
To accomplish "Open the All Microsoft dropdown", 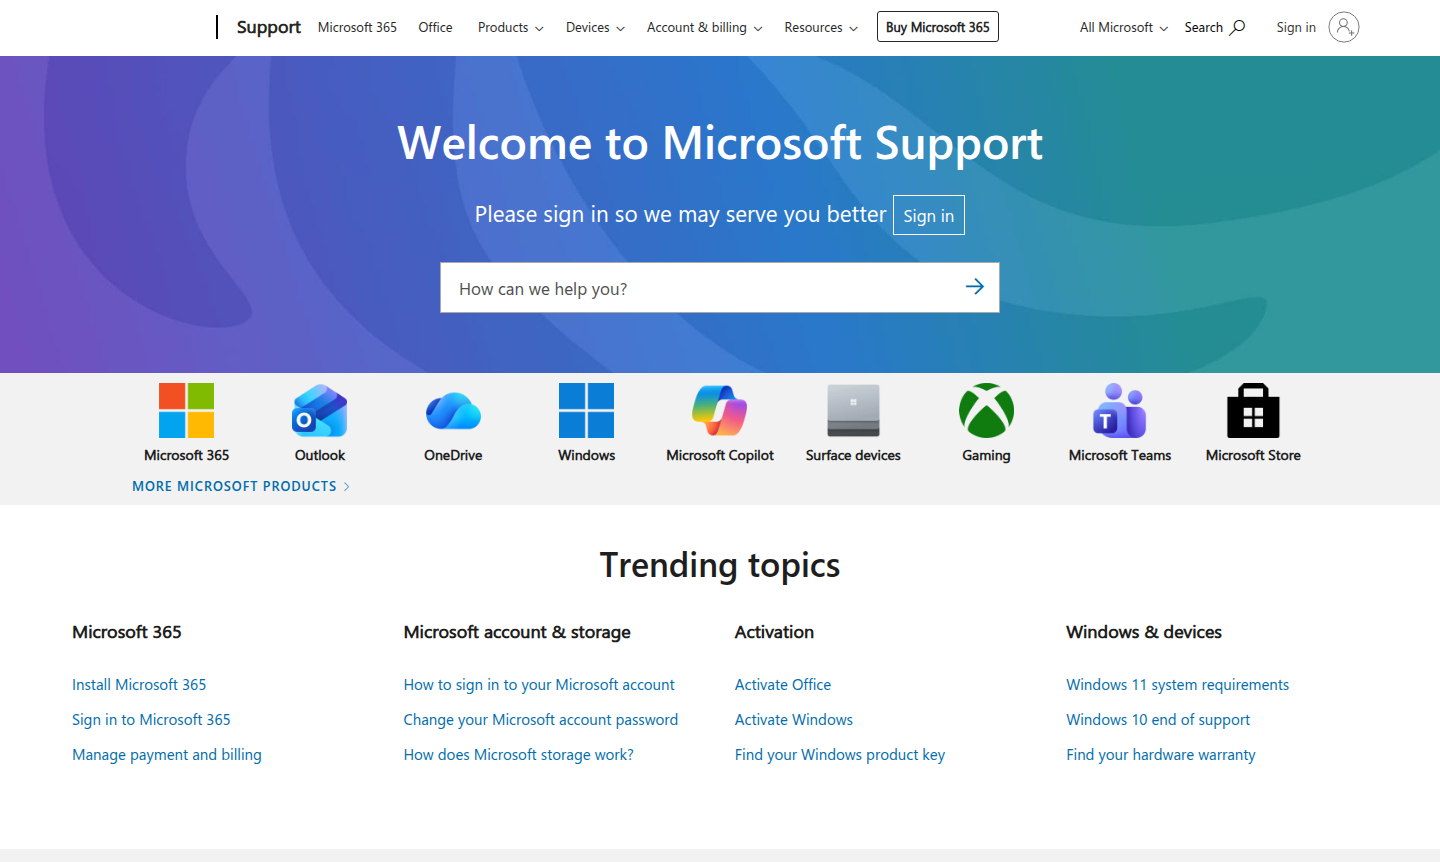I will pos(1122,27).
